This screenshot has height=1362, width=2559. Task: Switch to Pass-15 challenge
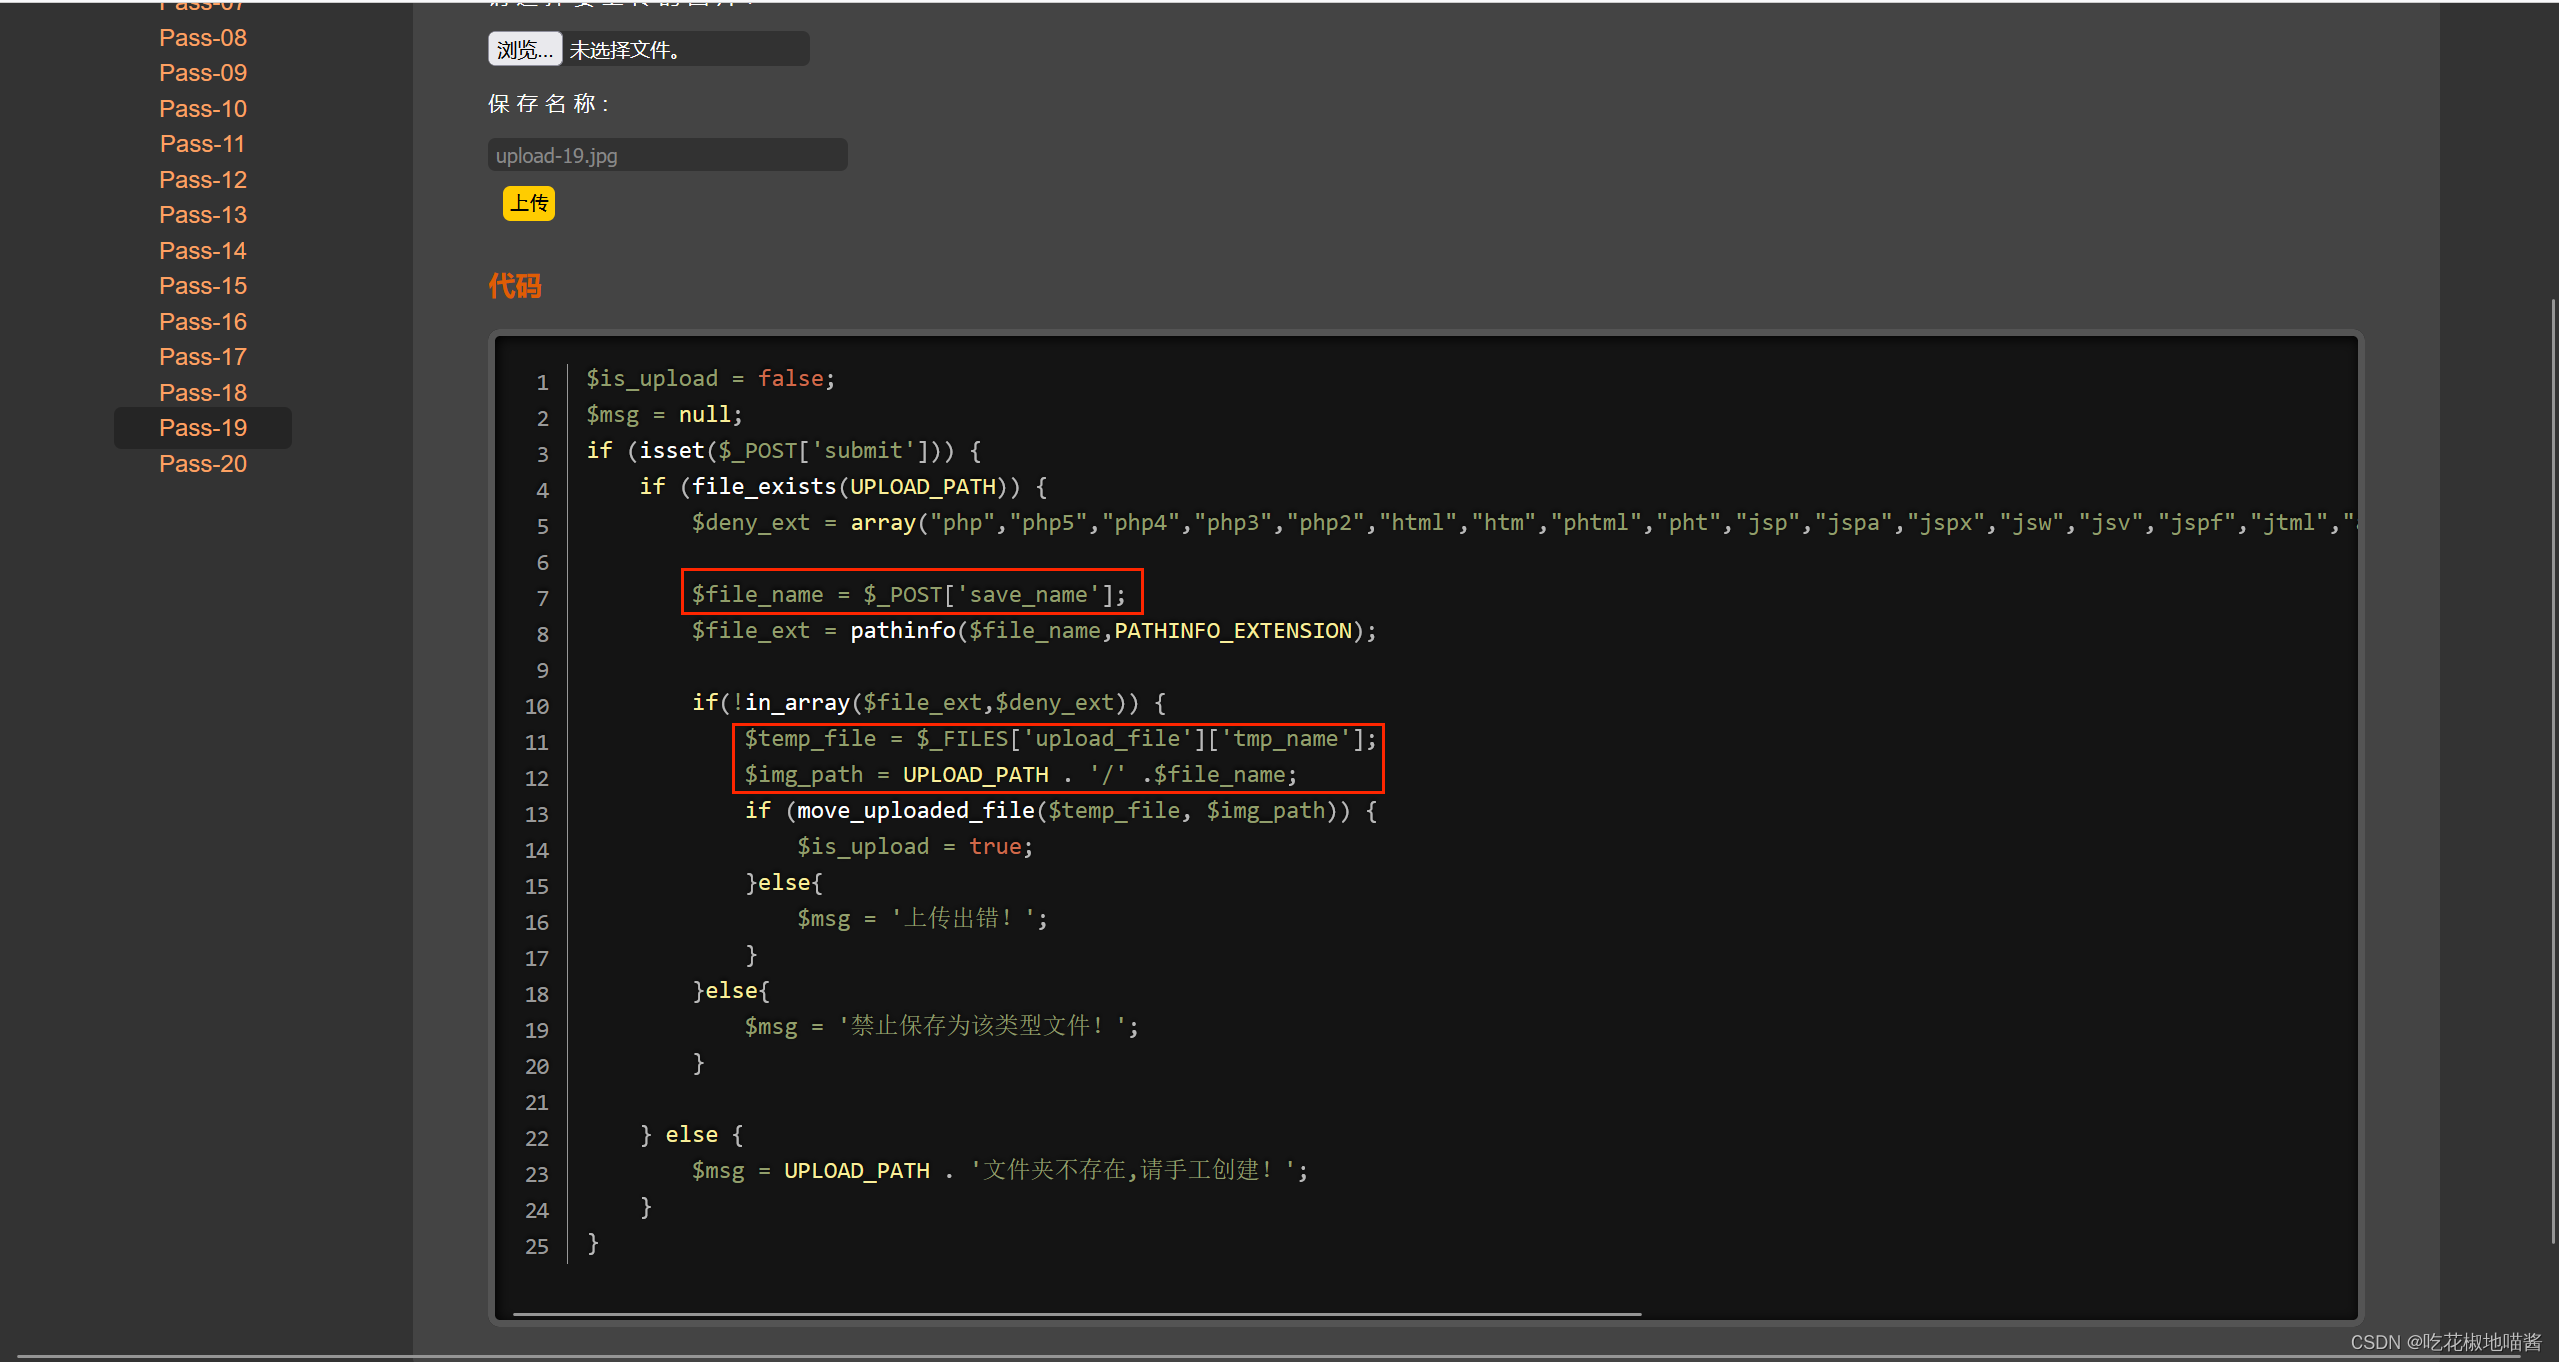pos(202,286)
